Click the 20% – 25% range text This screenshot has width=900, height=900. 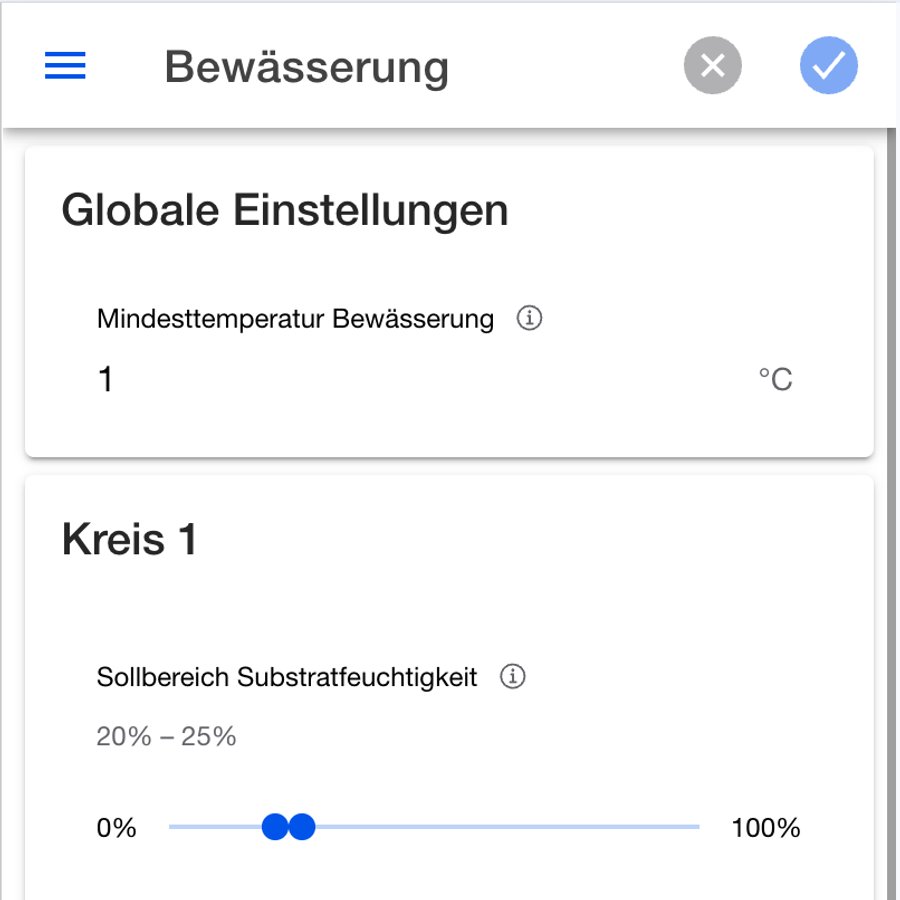click(164, 736)
